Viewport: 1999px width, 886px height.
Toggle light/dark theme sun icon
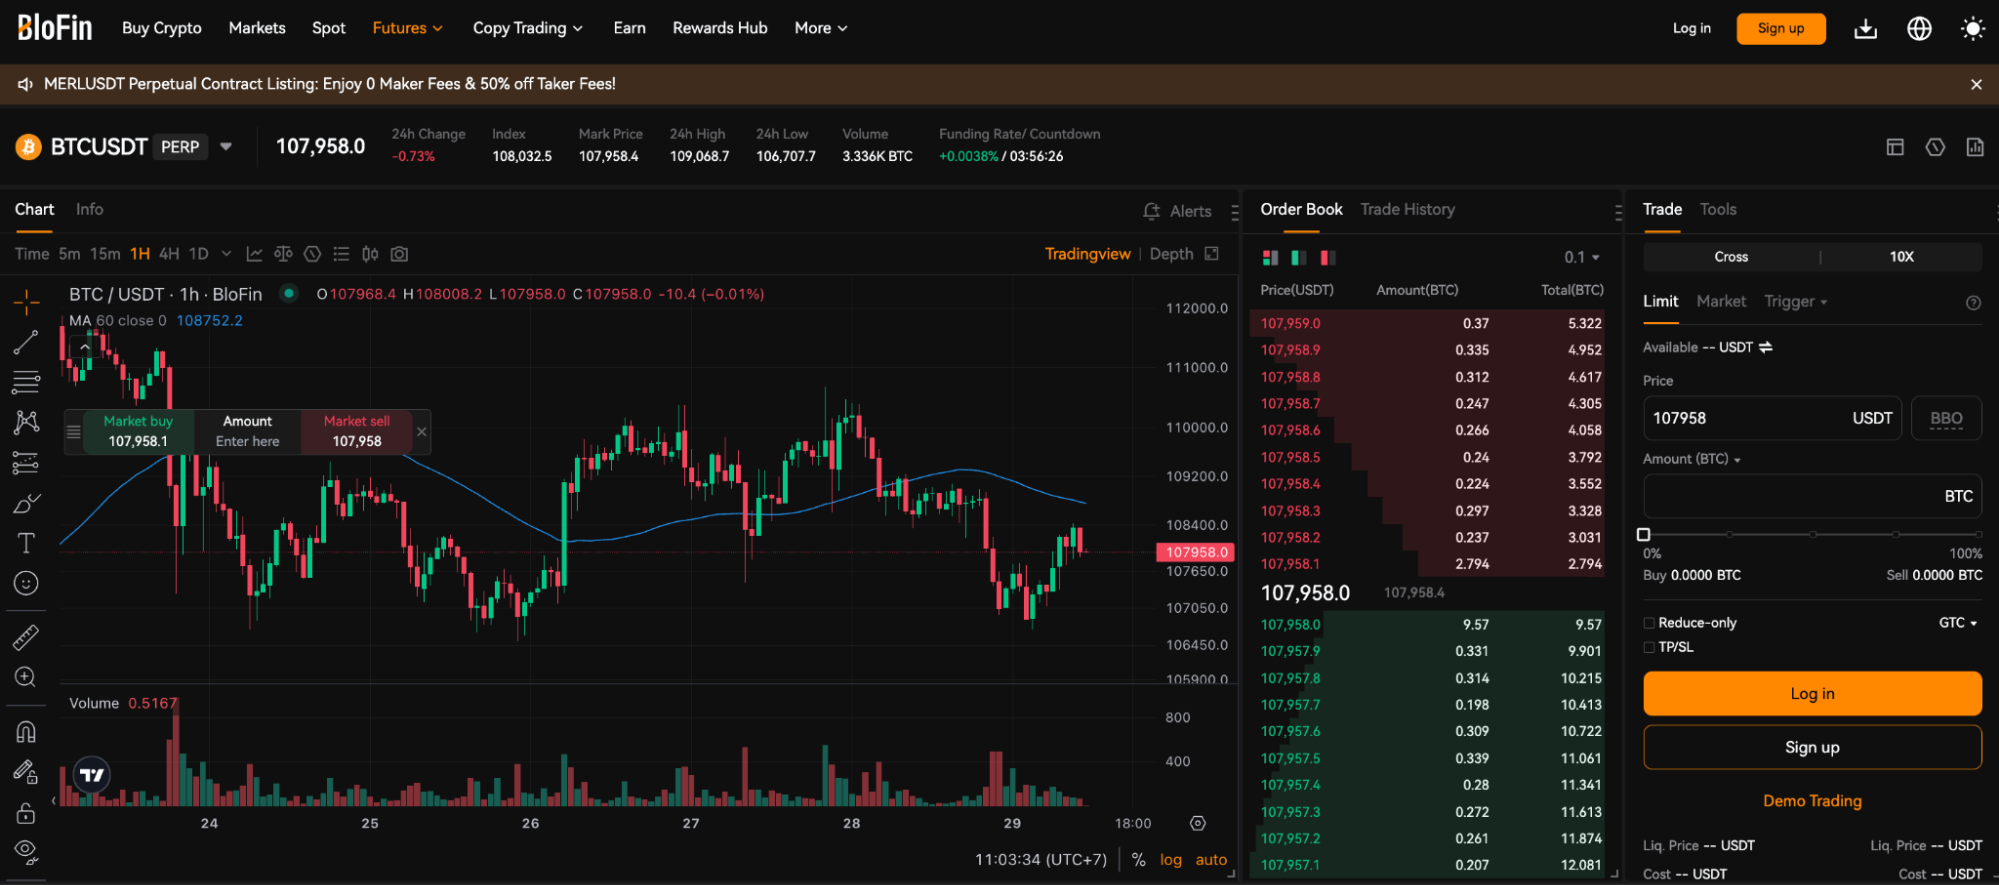pyautogui.click(x=1973, y=29)
